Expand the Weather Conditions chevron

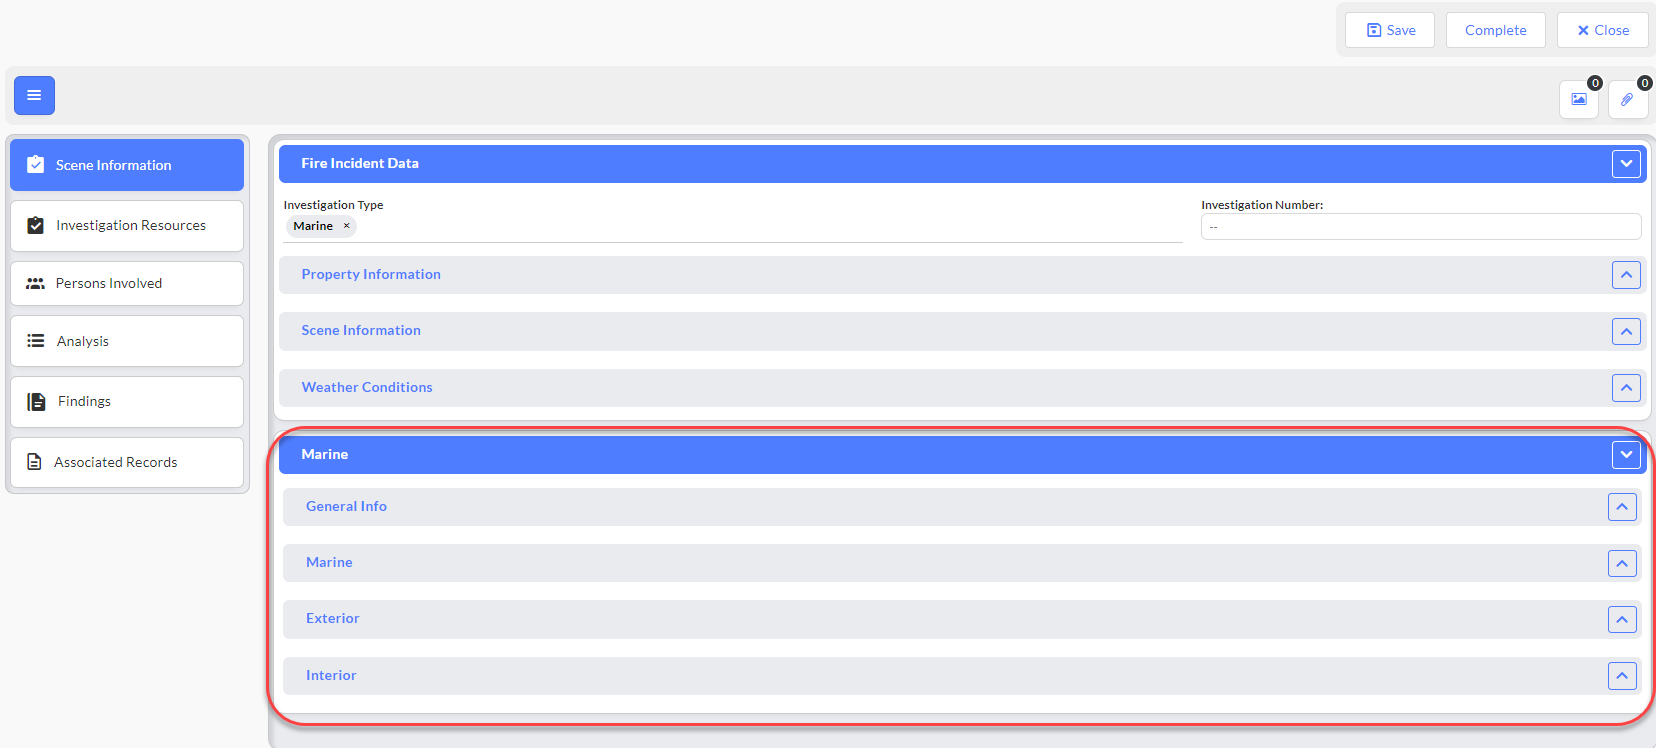1626,388
